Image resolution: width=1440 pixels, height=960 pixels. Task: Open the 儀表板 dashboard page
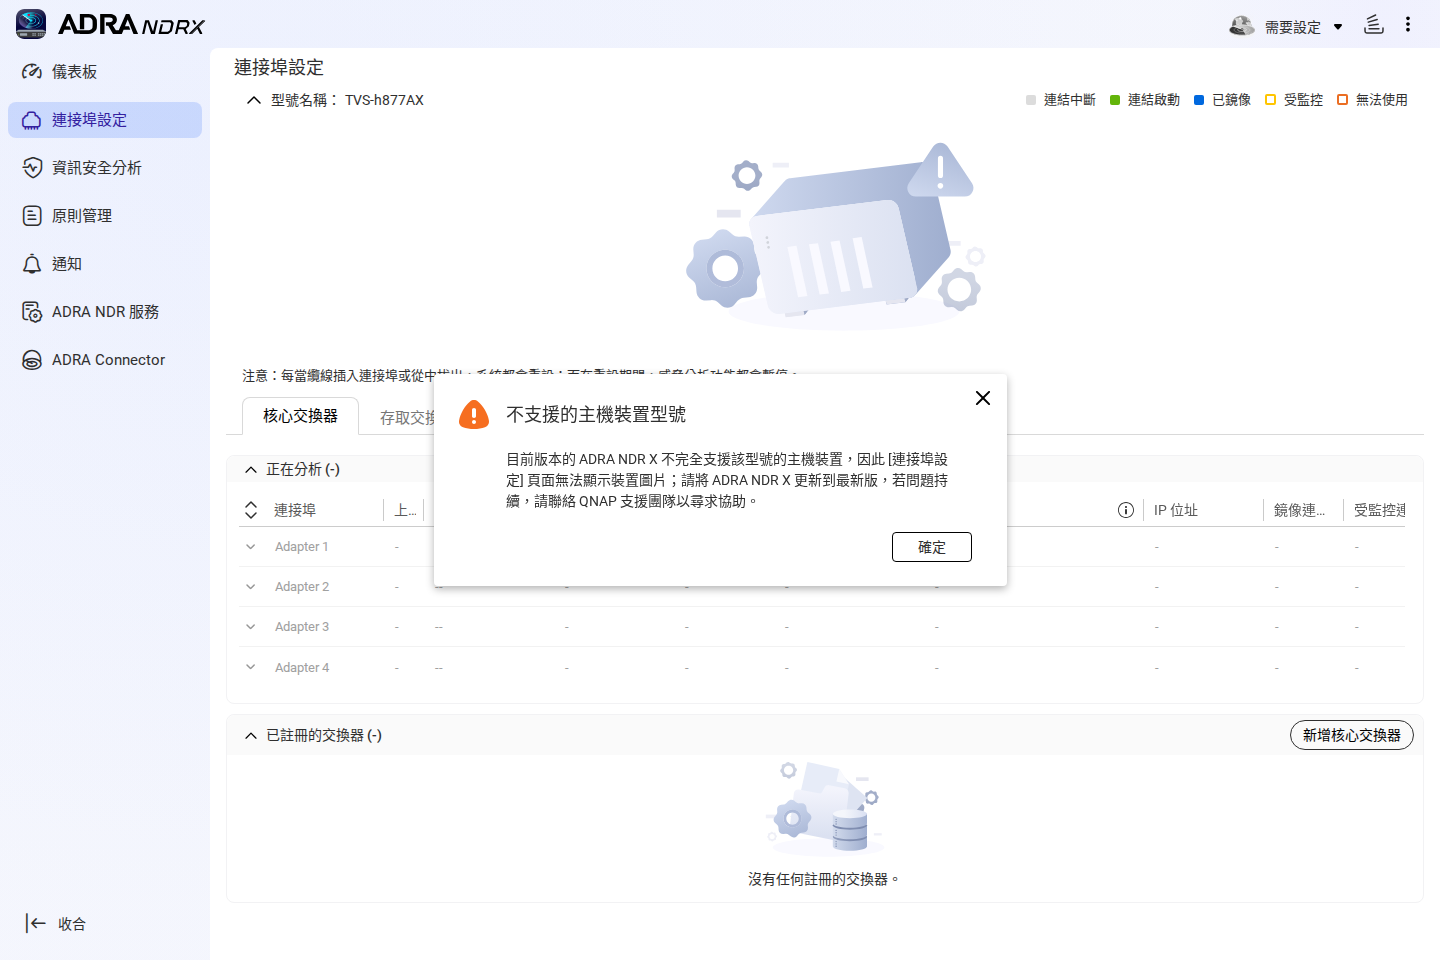(105, 72)
